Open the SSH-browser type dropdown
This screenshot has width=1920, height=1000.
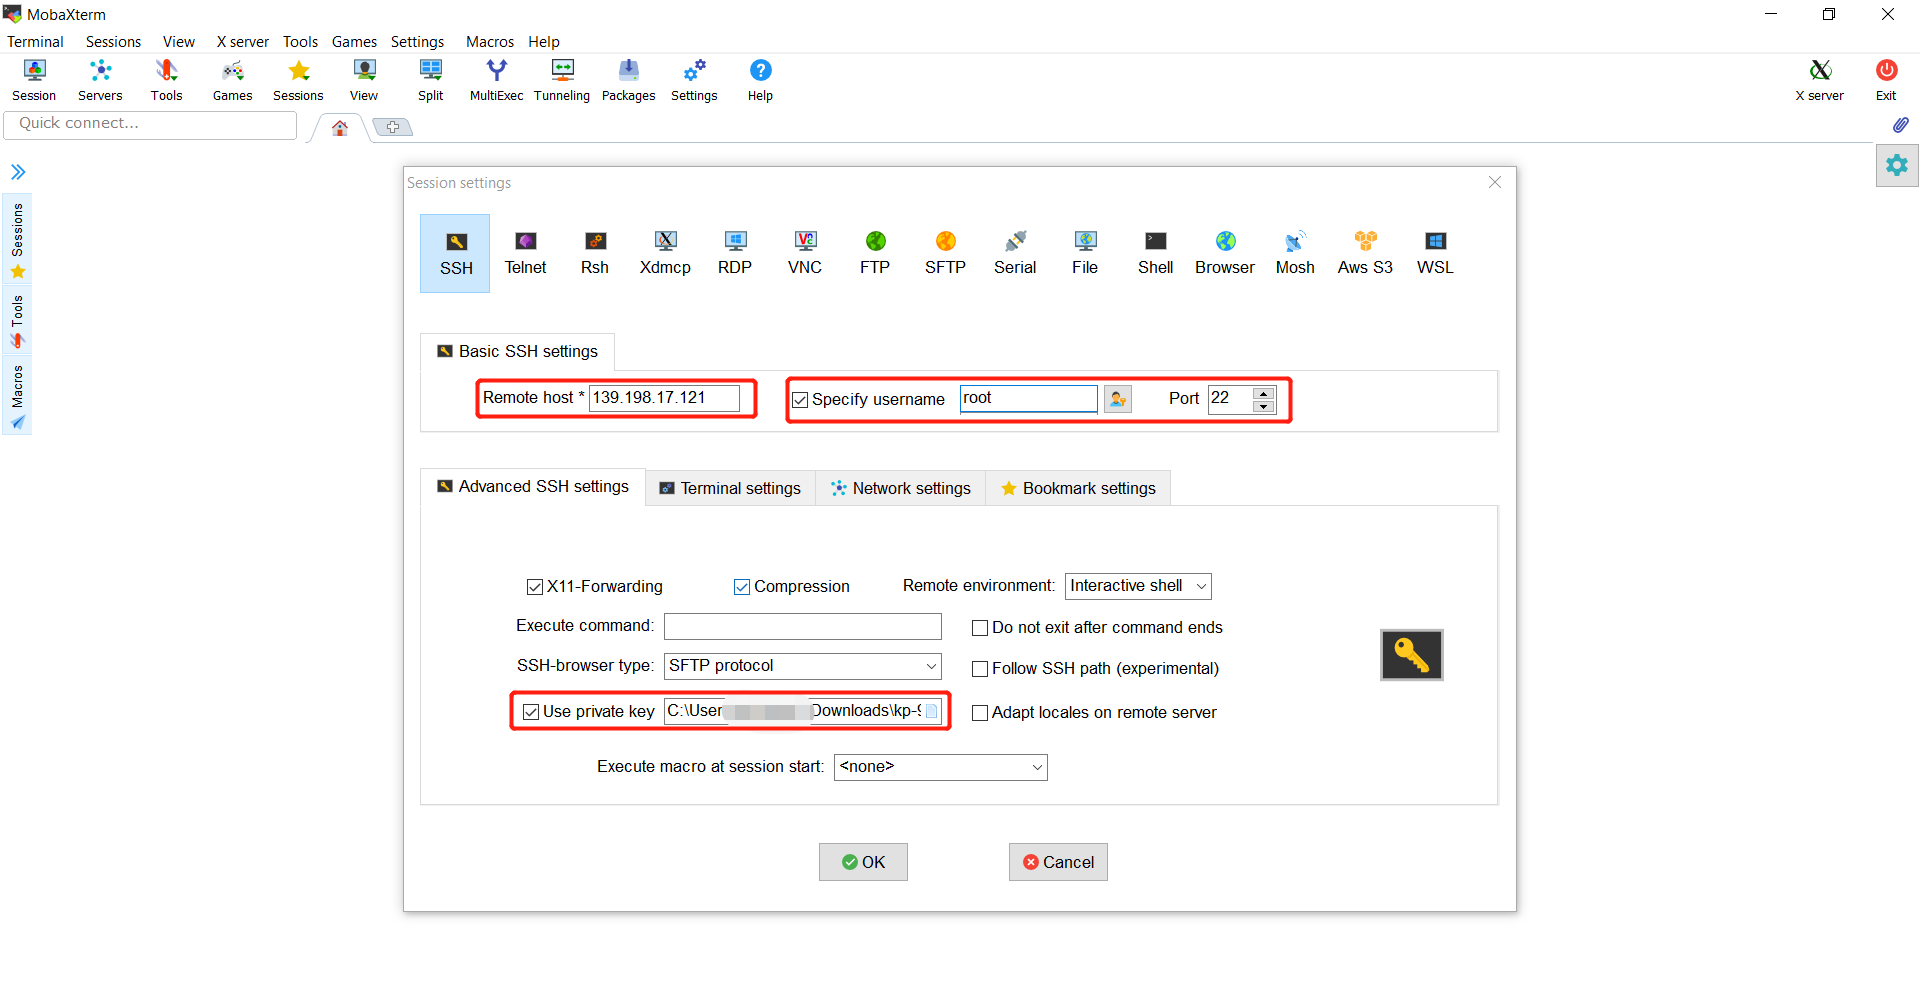pyautogui.click(x=803, y=666)
